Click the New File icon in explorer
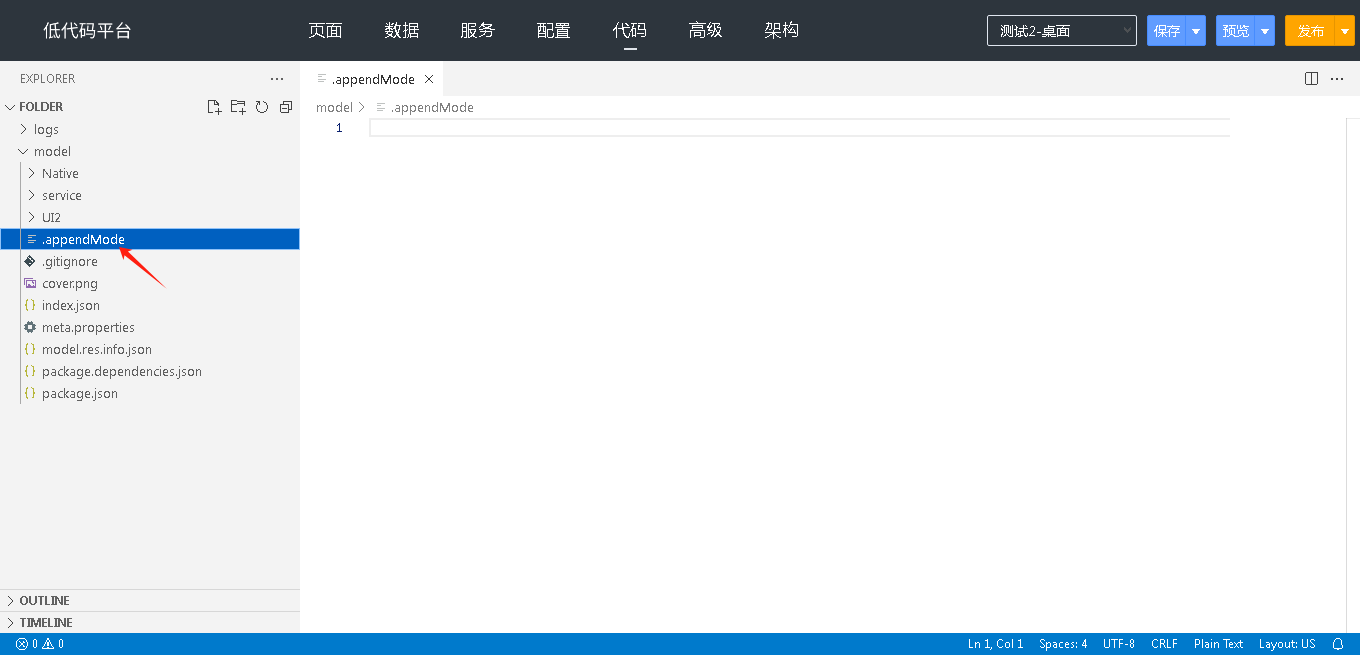The image size is (1360, 655). pyautogui.click(x=214, y=107)
